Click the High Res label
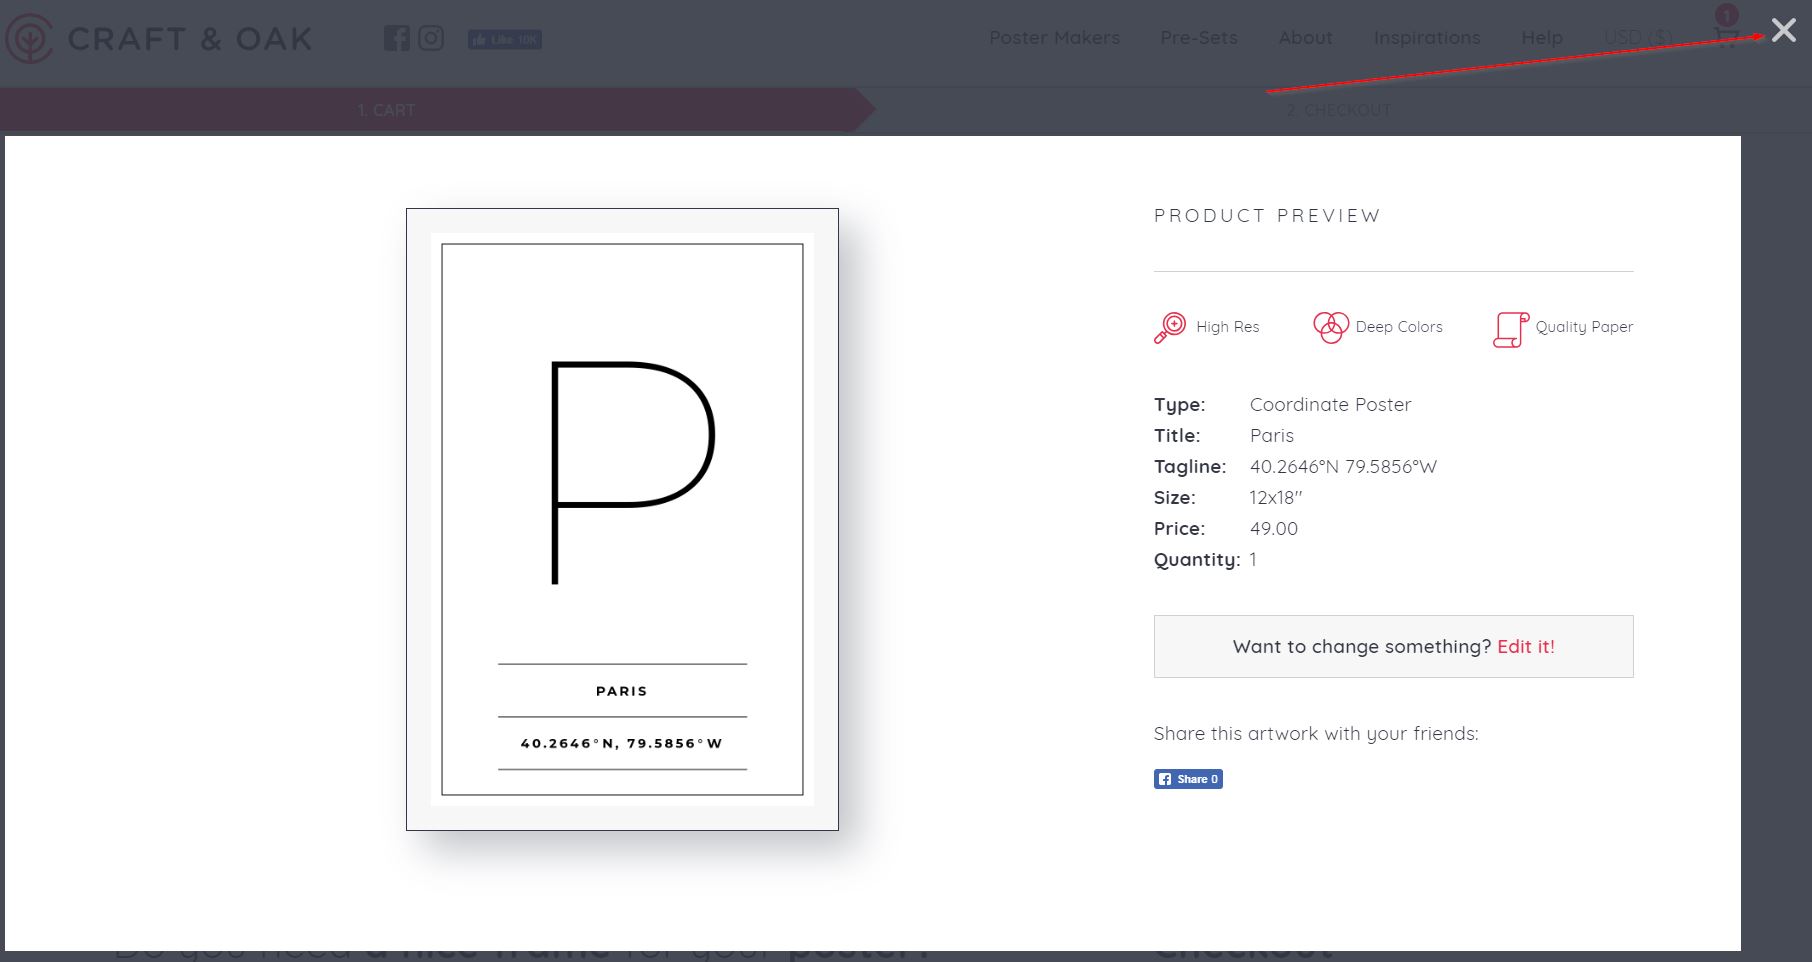This screenshot has height=962, width=1812. [x=1227, y=327]
